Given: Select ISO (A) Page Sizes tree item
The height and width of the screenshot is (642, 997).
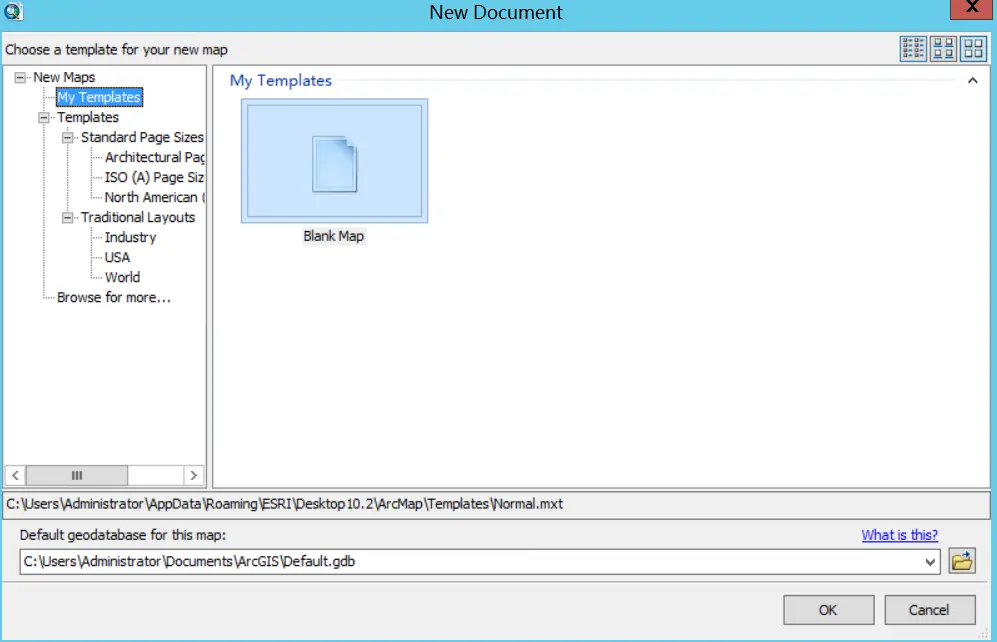Looking at the screenshot, I should coord(154,177).
